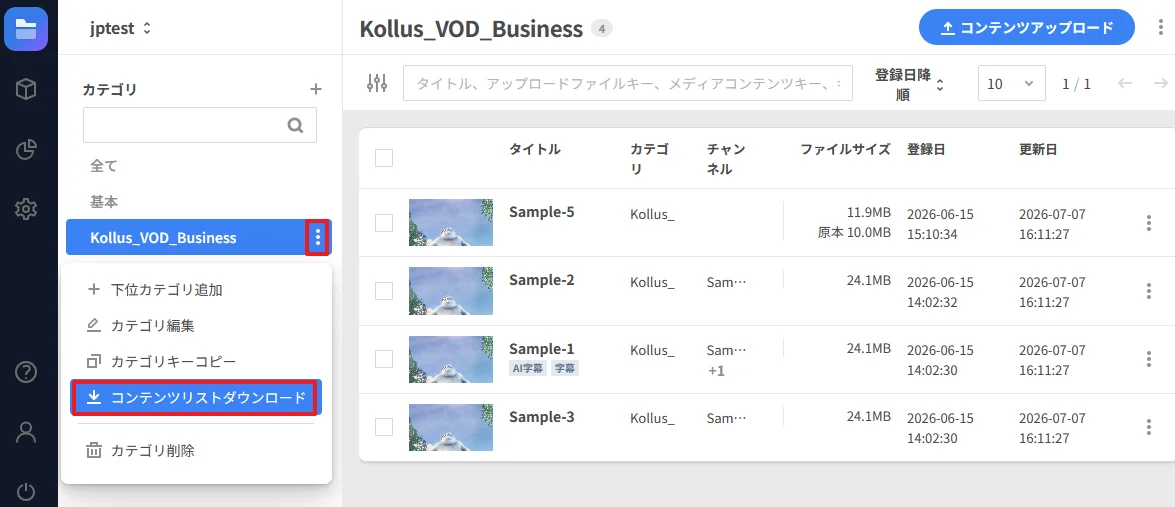This screenshot has width=1175, height=507.
Task: Open the user account icon
Action: pos(26,431)
